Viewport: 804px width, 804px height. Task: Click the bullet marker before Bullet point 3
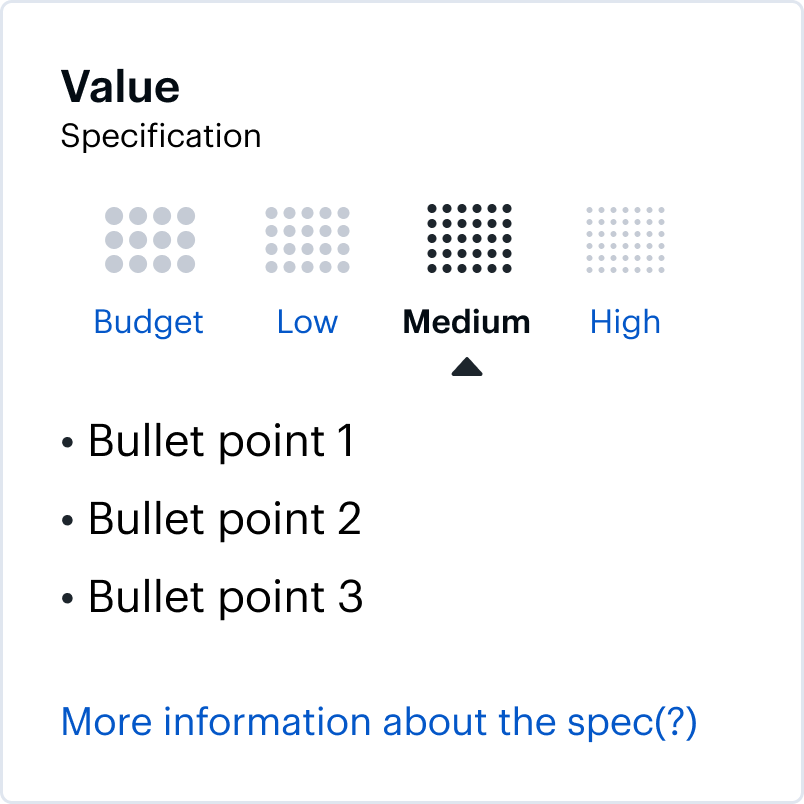tap(68, 599)
